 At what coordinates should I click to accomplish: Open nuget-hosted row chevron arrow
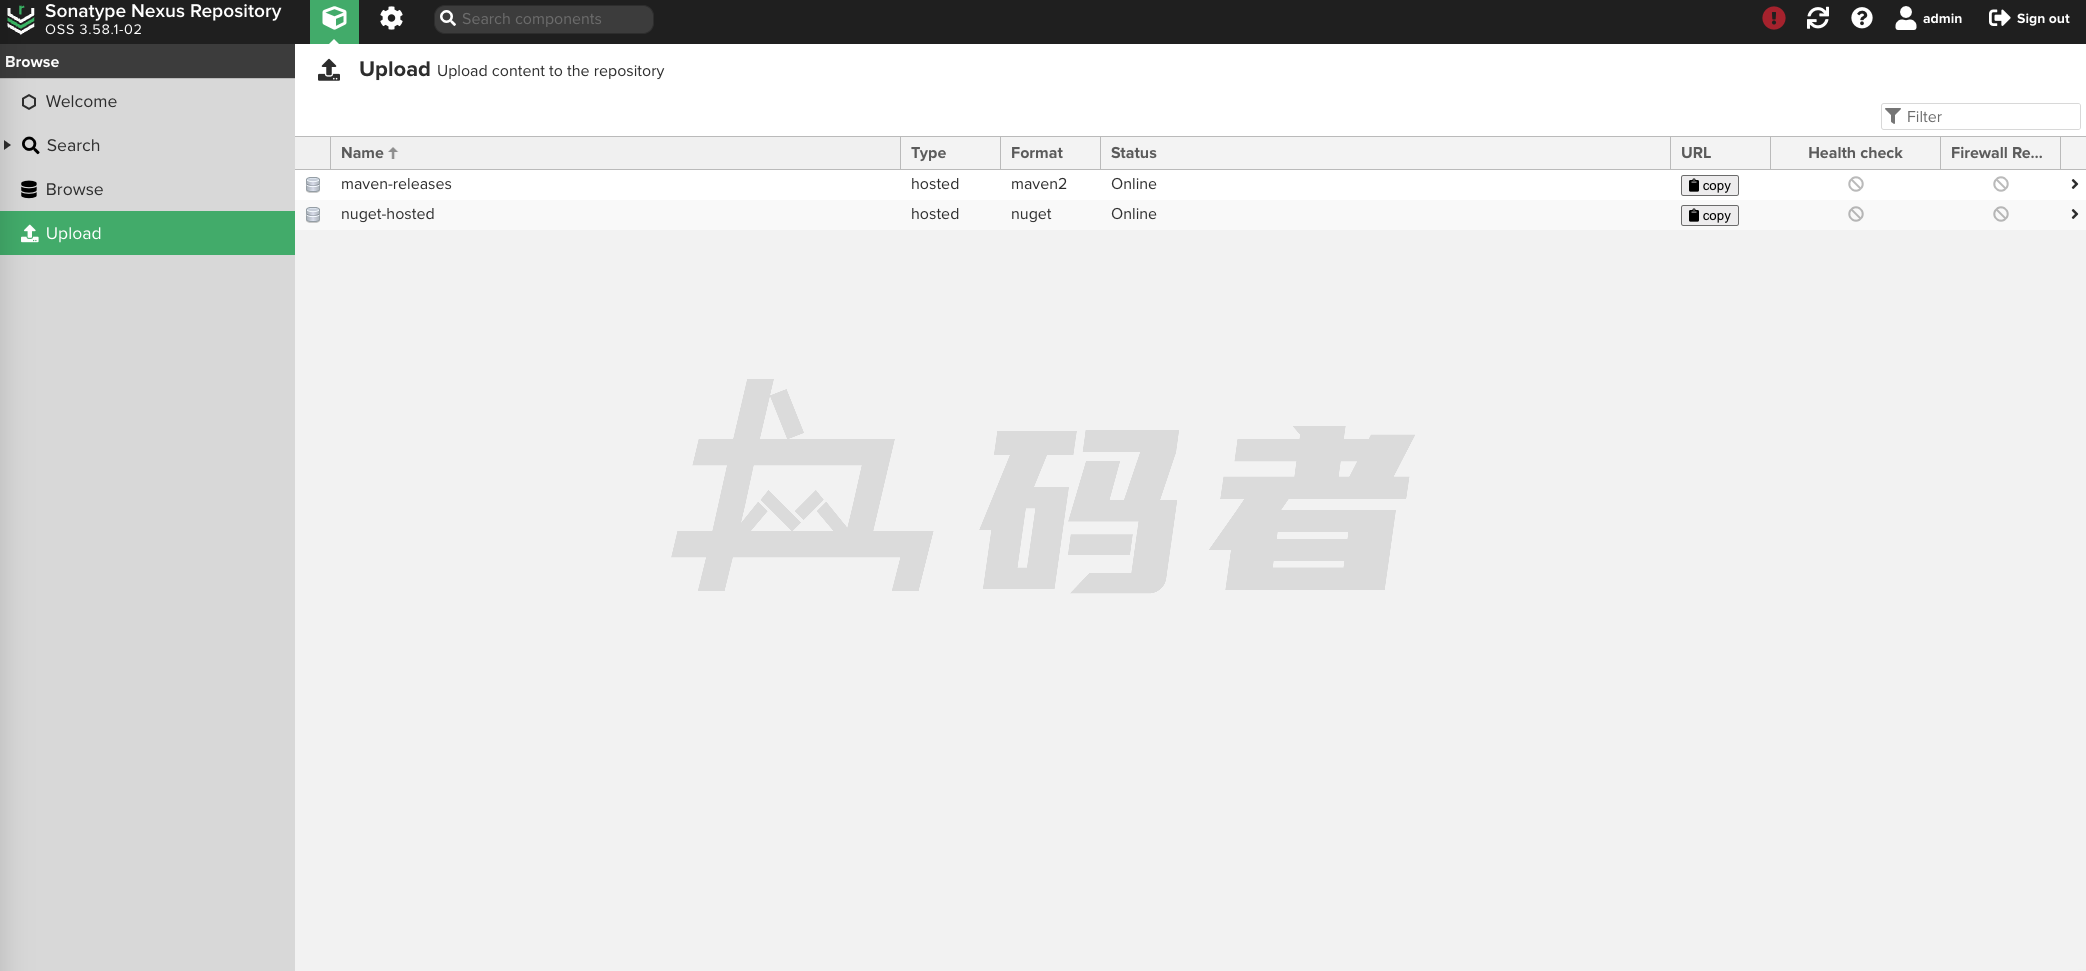coord(2073,215)
